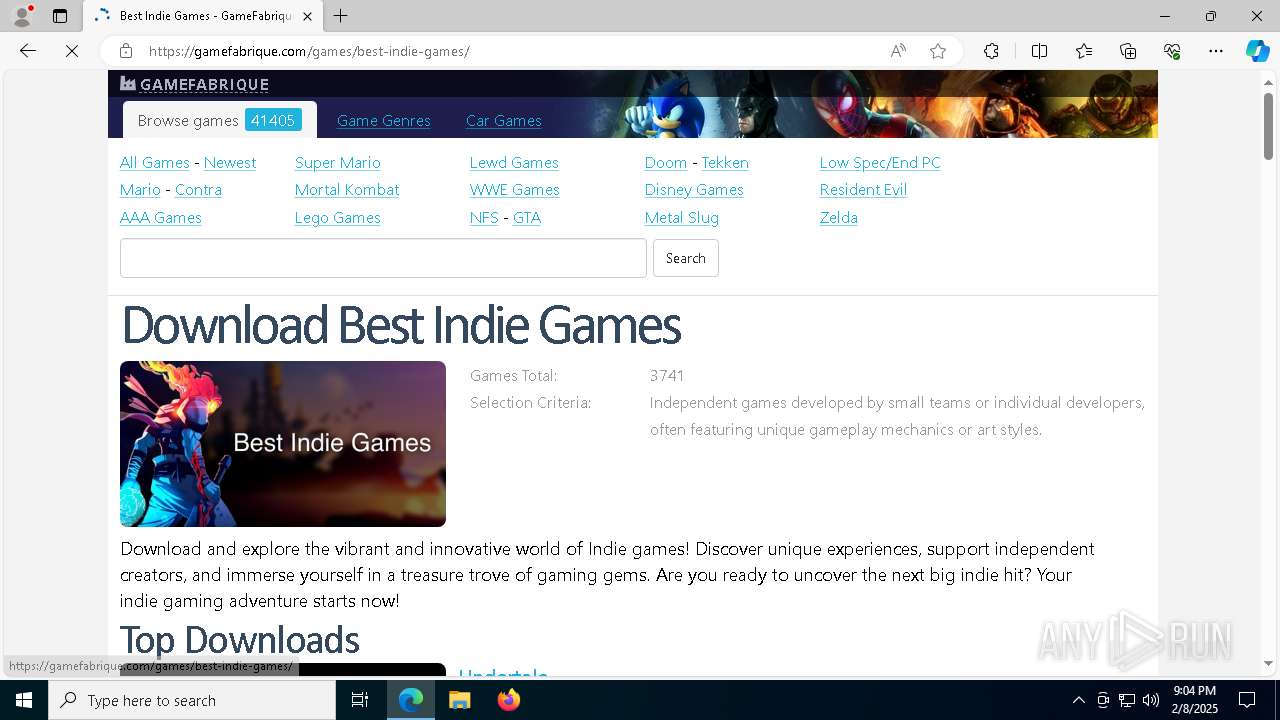Click scrollbar down arrow
This screenshot has height=720, width=1280.
(x=1268, y=663)
